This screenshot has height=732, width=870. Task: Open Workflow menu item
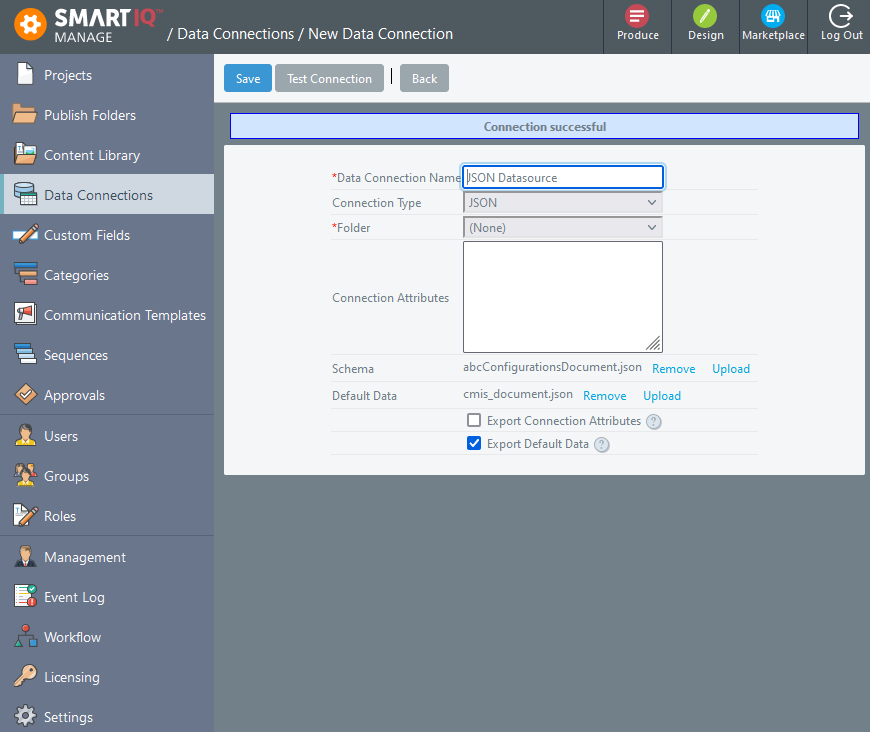click(x=107, y=637)
